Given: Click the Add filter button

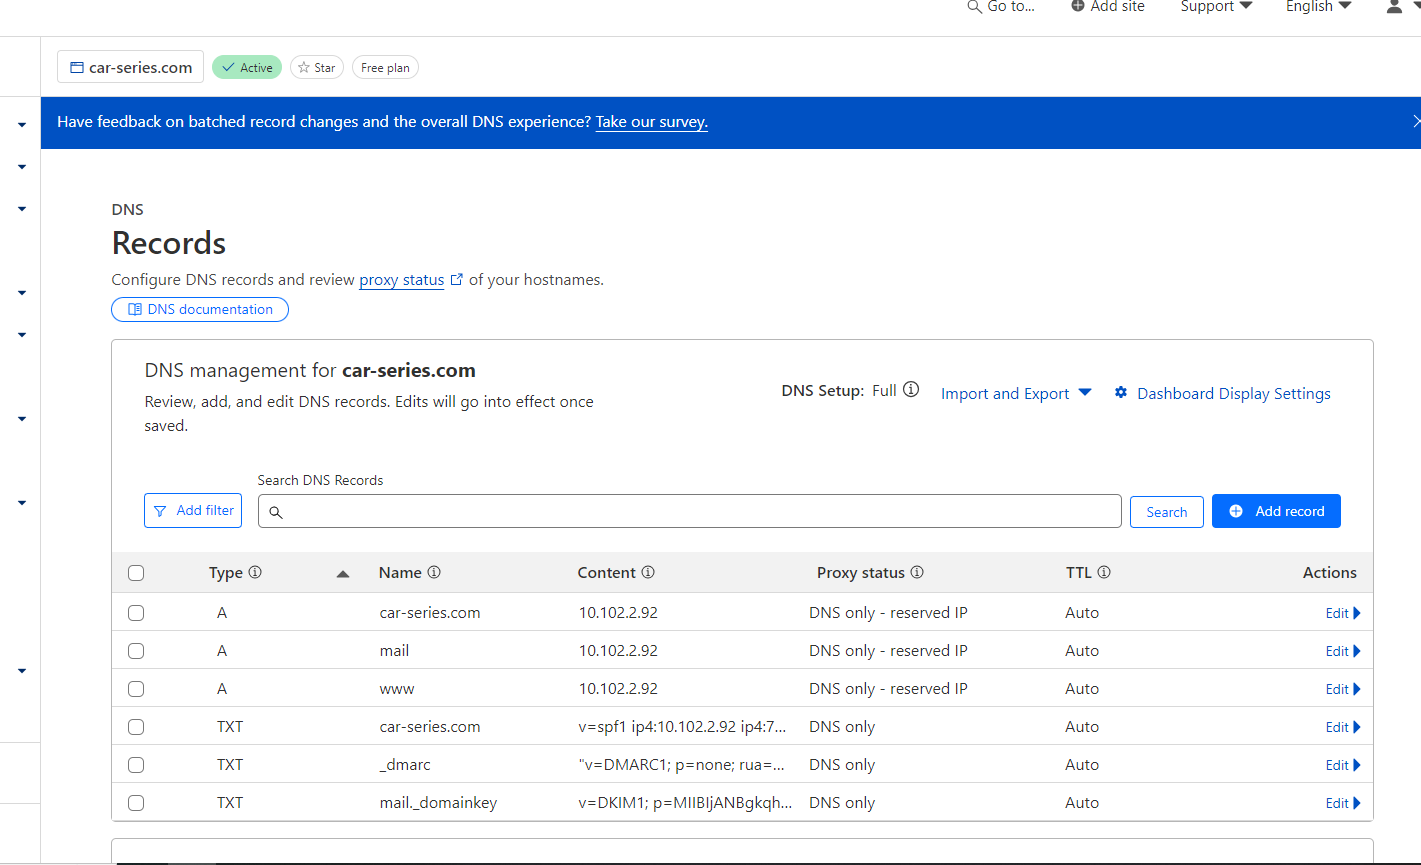Looking at the screenshot, I should click(194, 510).
